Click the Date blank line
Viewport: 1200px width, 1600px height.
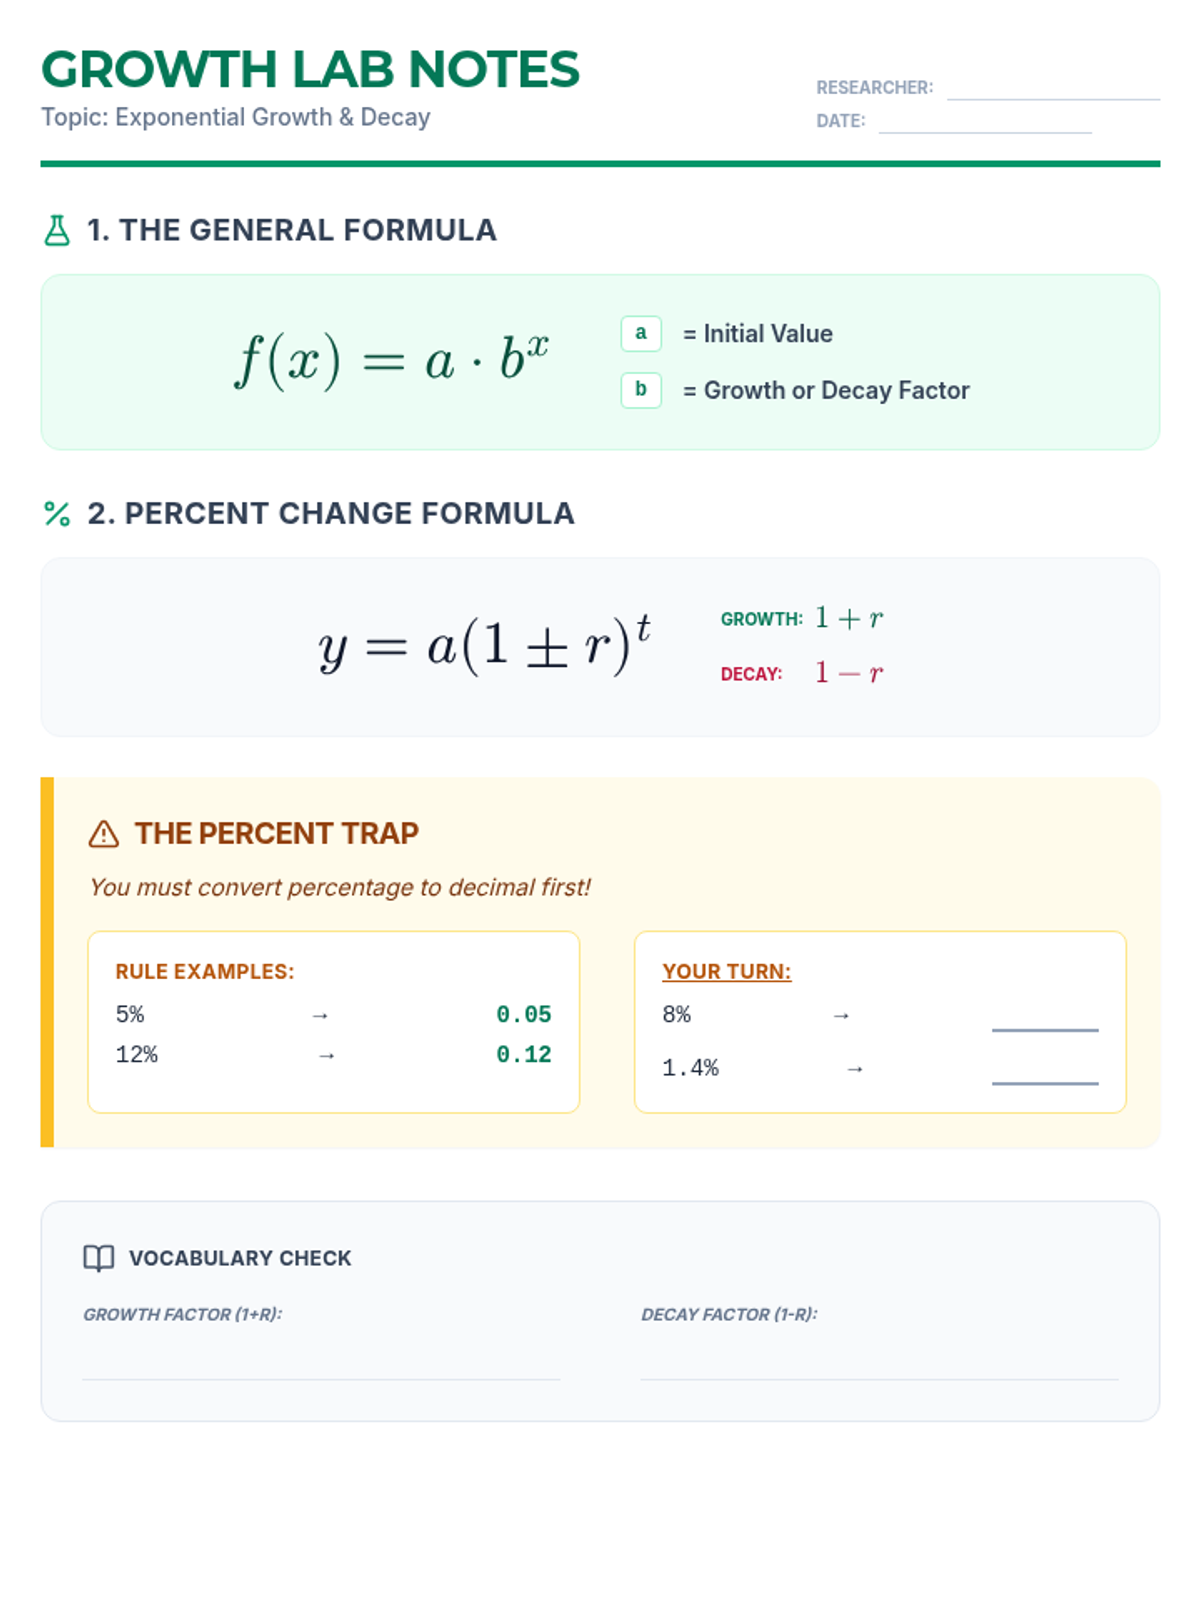pos(985,123)
